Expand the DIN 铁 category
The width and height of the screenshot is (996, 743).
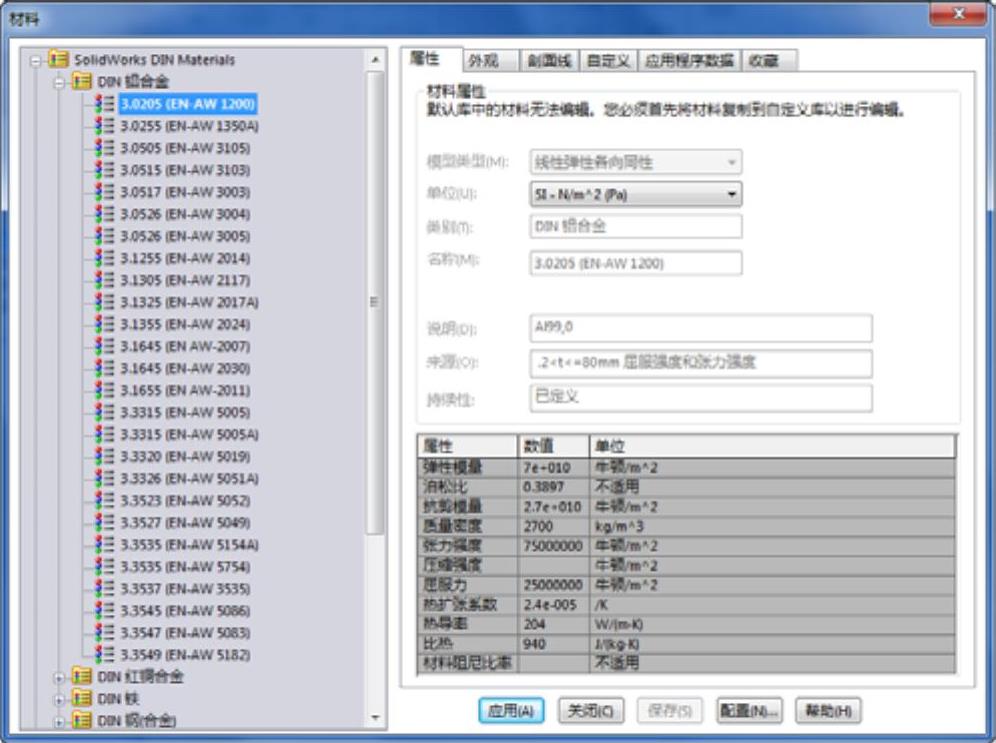coord(60,700)
